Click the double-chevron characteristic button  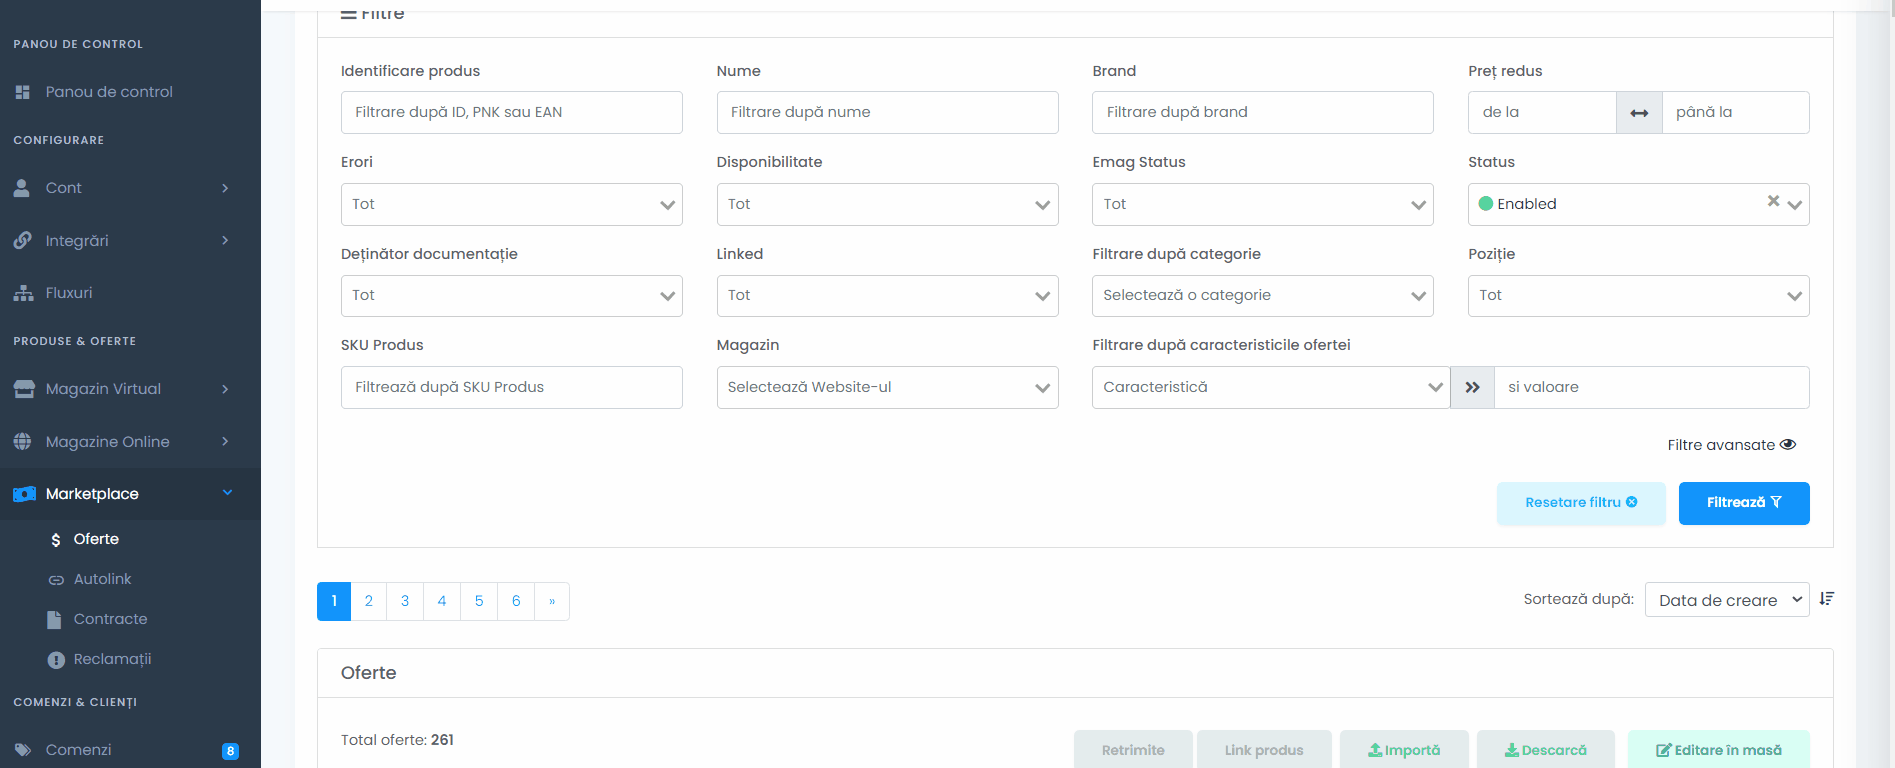pyautogui.click(x=1472, y=388)
